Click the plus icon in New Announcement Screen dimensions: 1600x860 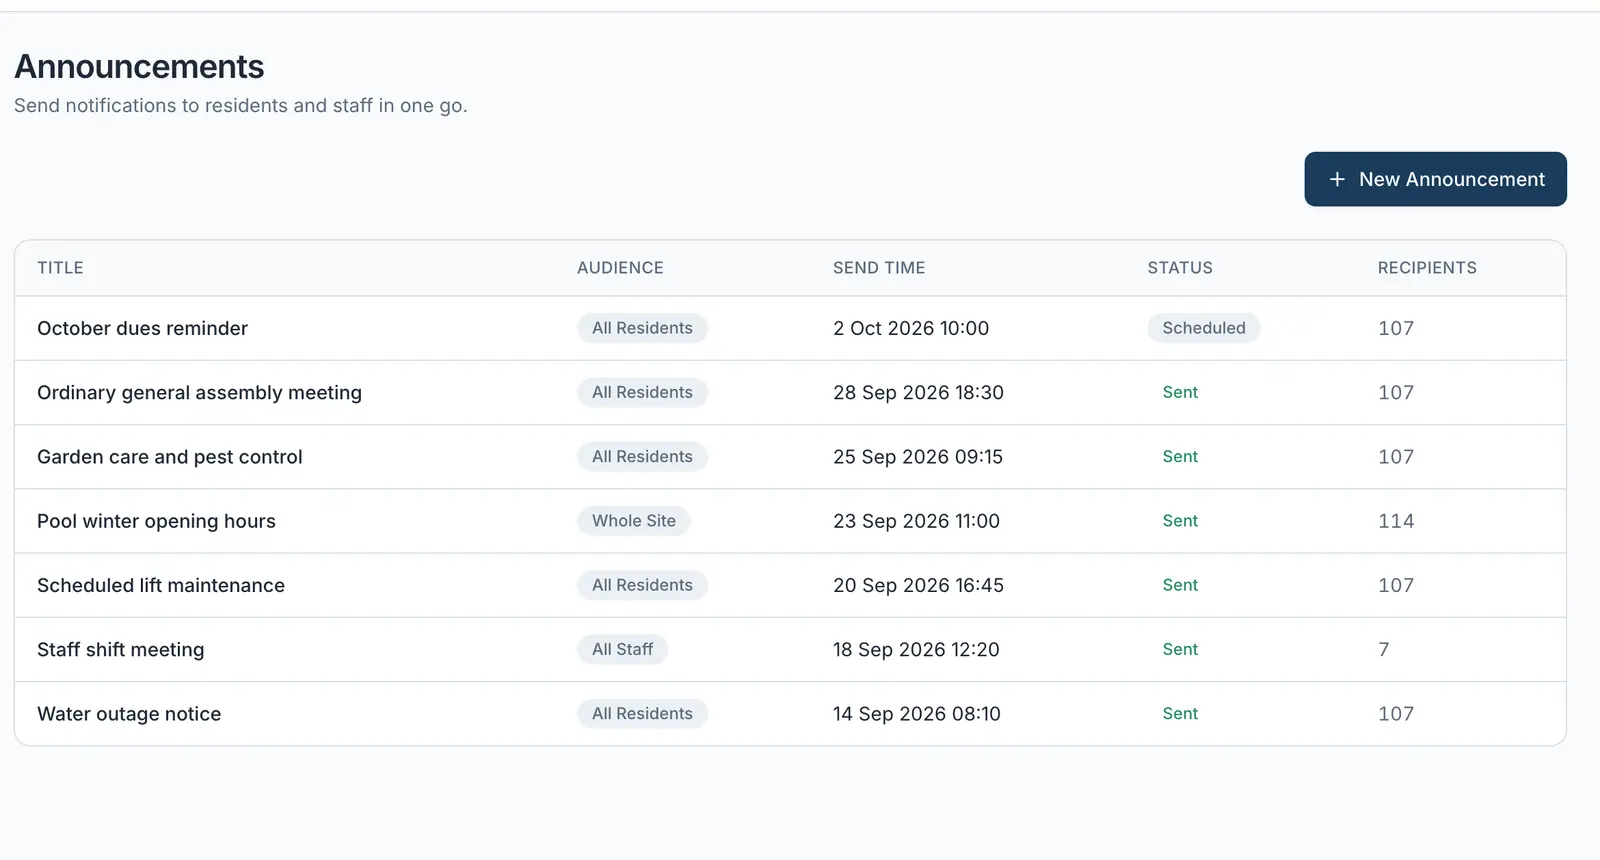pos(1337,179)
